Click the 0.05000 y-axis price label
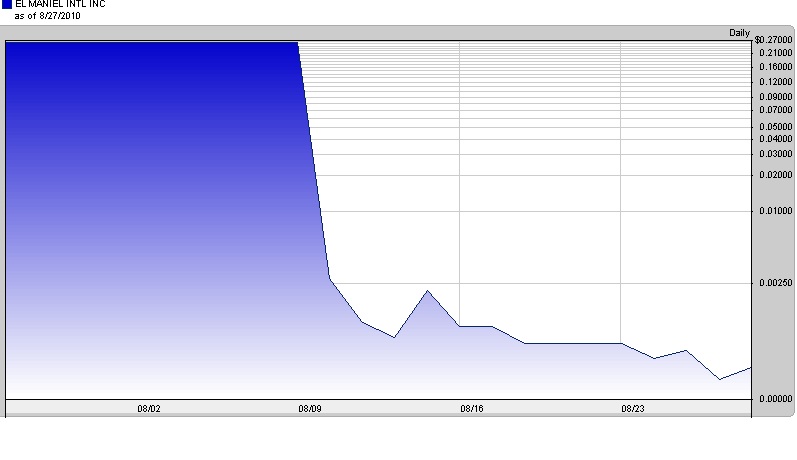 pos(775,127)
